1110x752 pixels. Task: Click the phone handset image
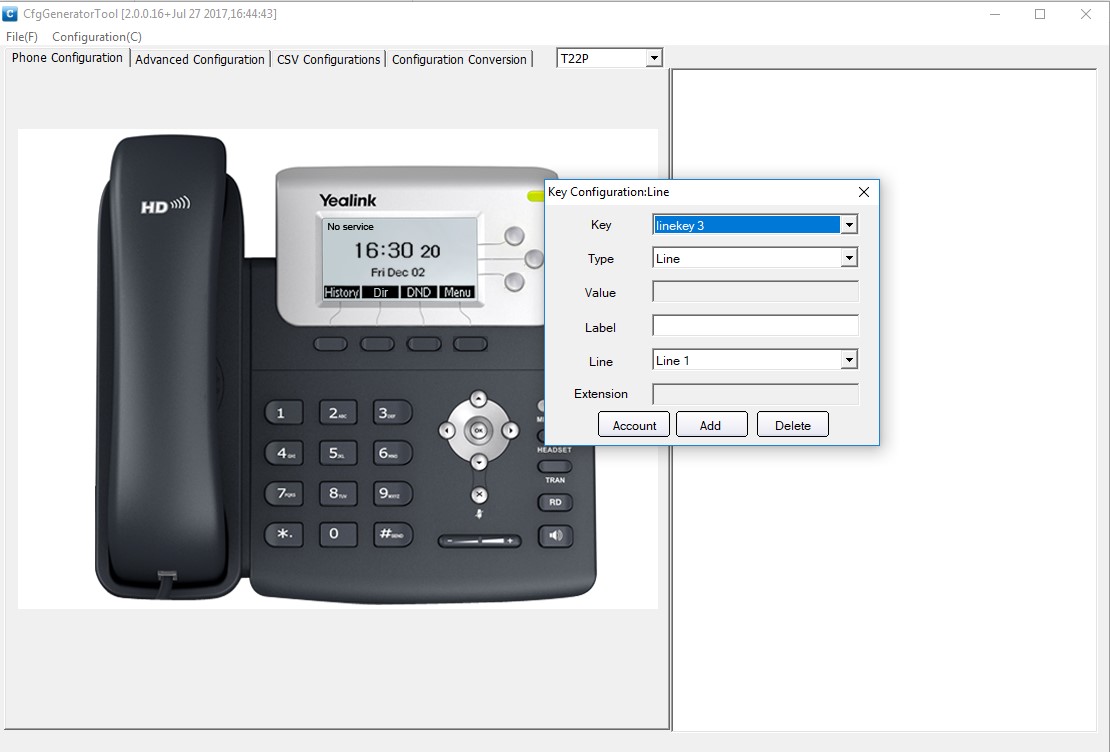tap(170, 367)
